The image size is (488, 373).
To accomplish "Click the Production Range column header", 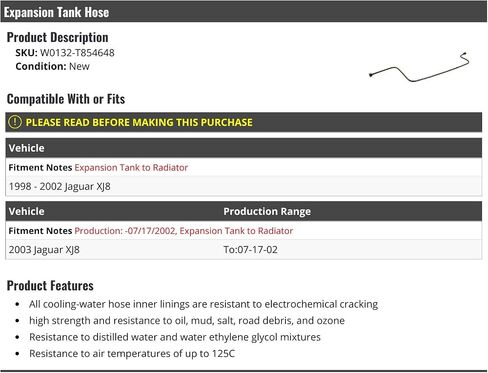I will click(x=267, y=211).
